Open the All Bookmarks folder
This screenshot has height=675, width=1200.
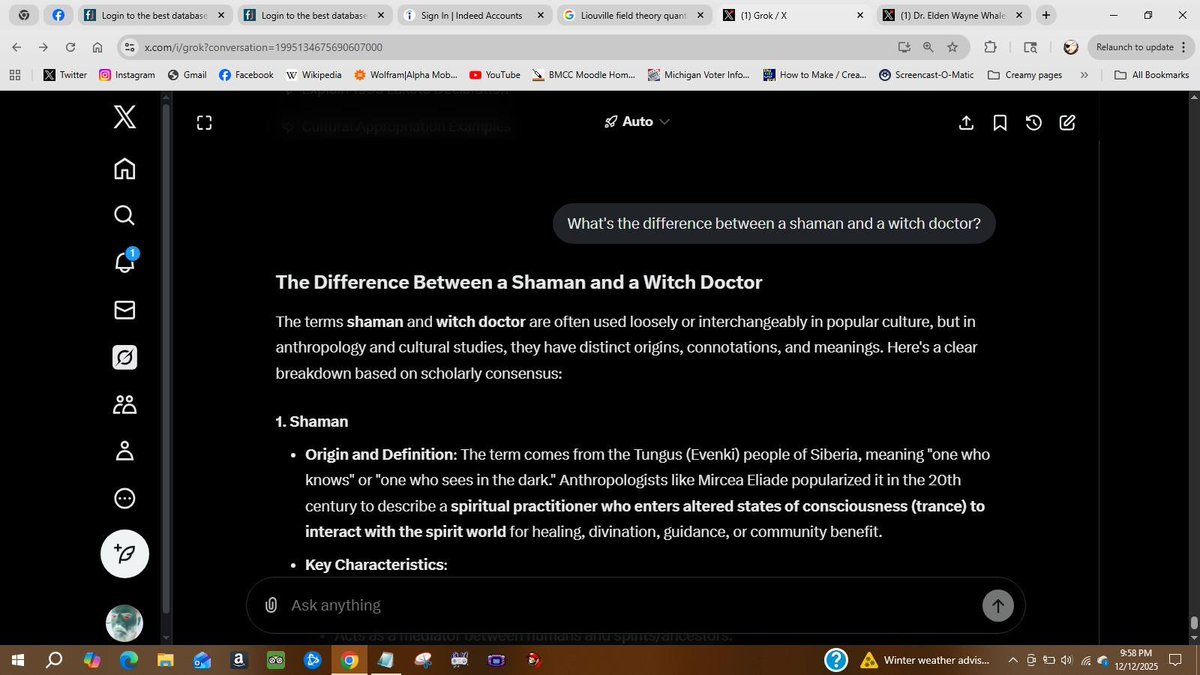pos(1152,75)
